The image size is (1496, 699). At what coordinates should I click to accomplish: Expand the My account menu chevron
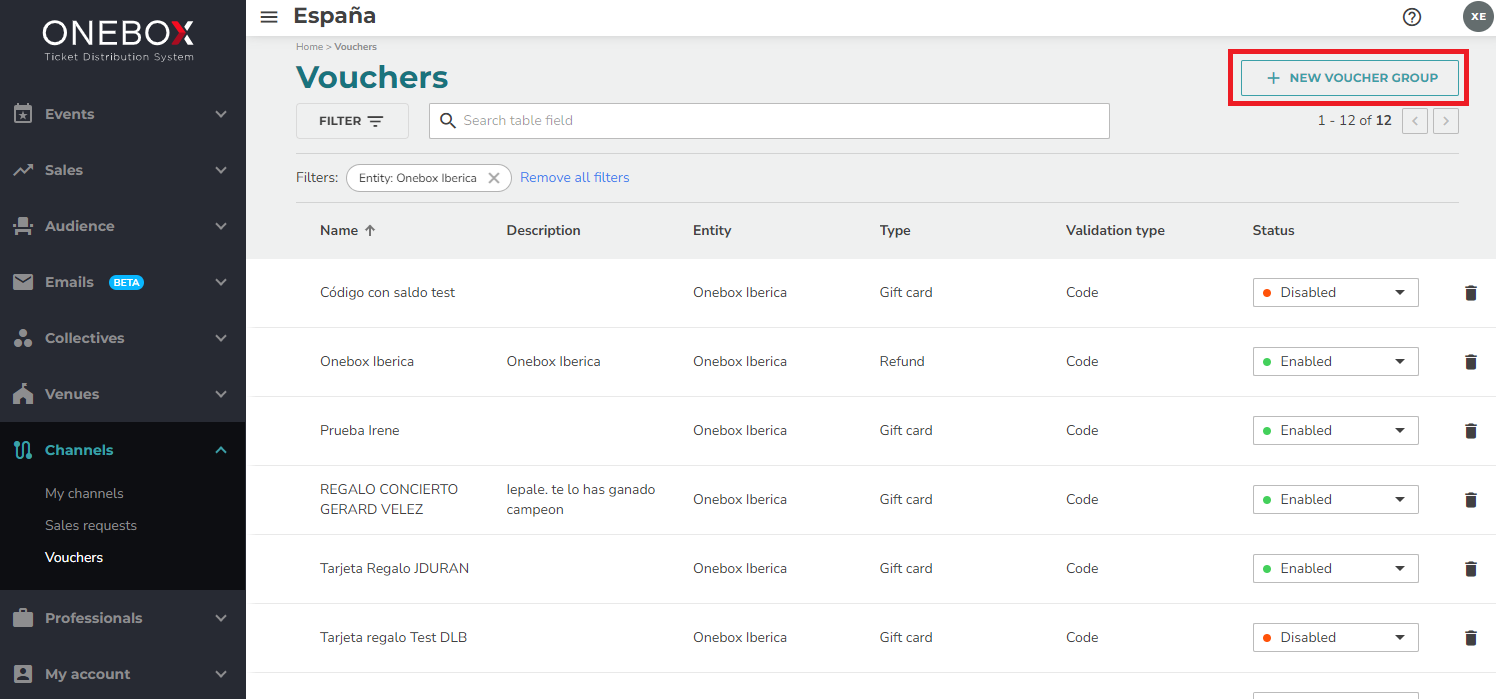tap(221, 674)
